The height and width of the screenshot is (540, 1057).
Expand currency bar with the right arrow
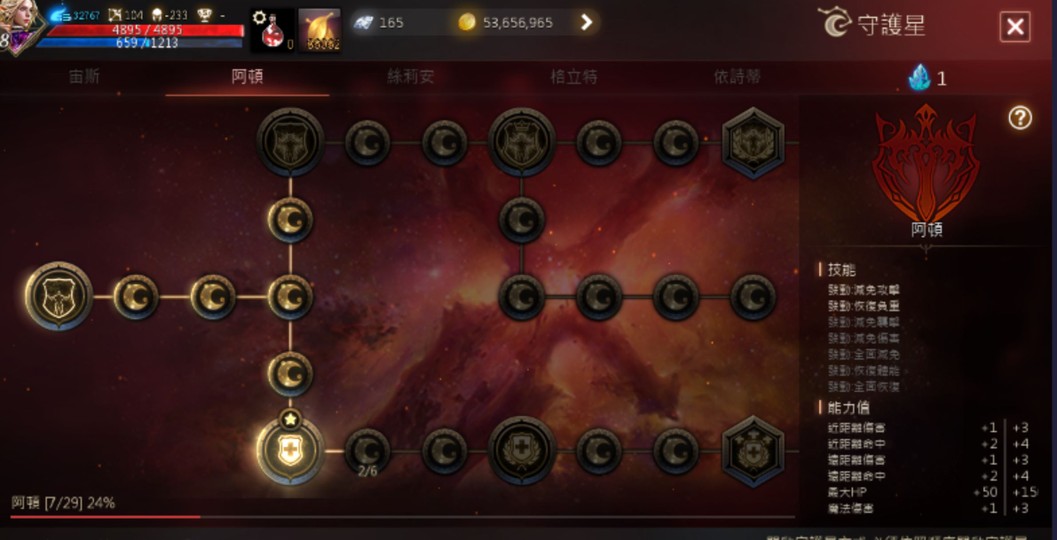tap(586, 22)
